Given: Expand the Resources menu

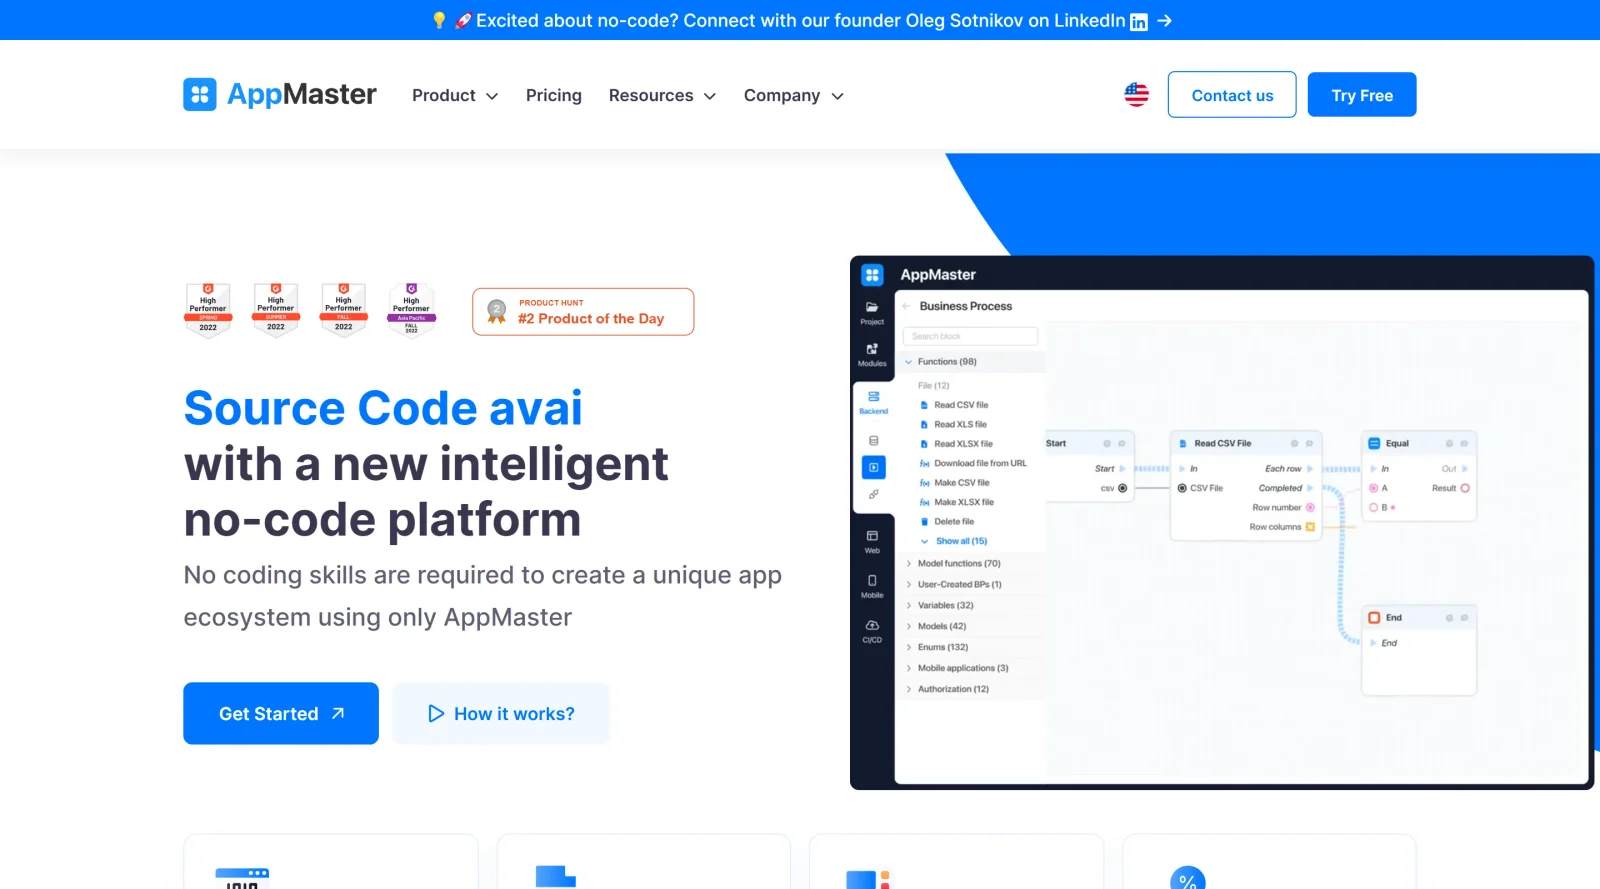Looking at the screenshot, I should [x=662, y=95].
